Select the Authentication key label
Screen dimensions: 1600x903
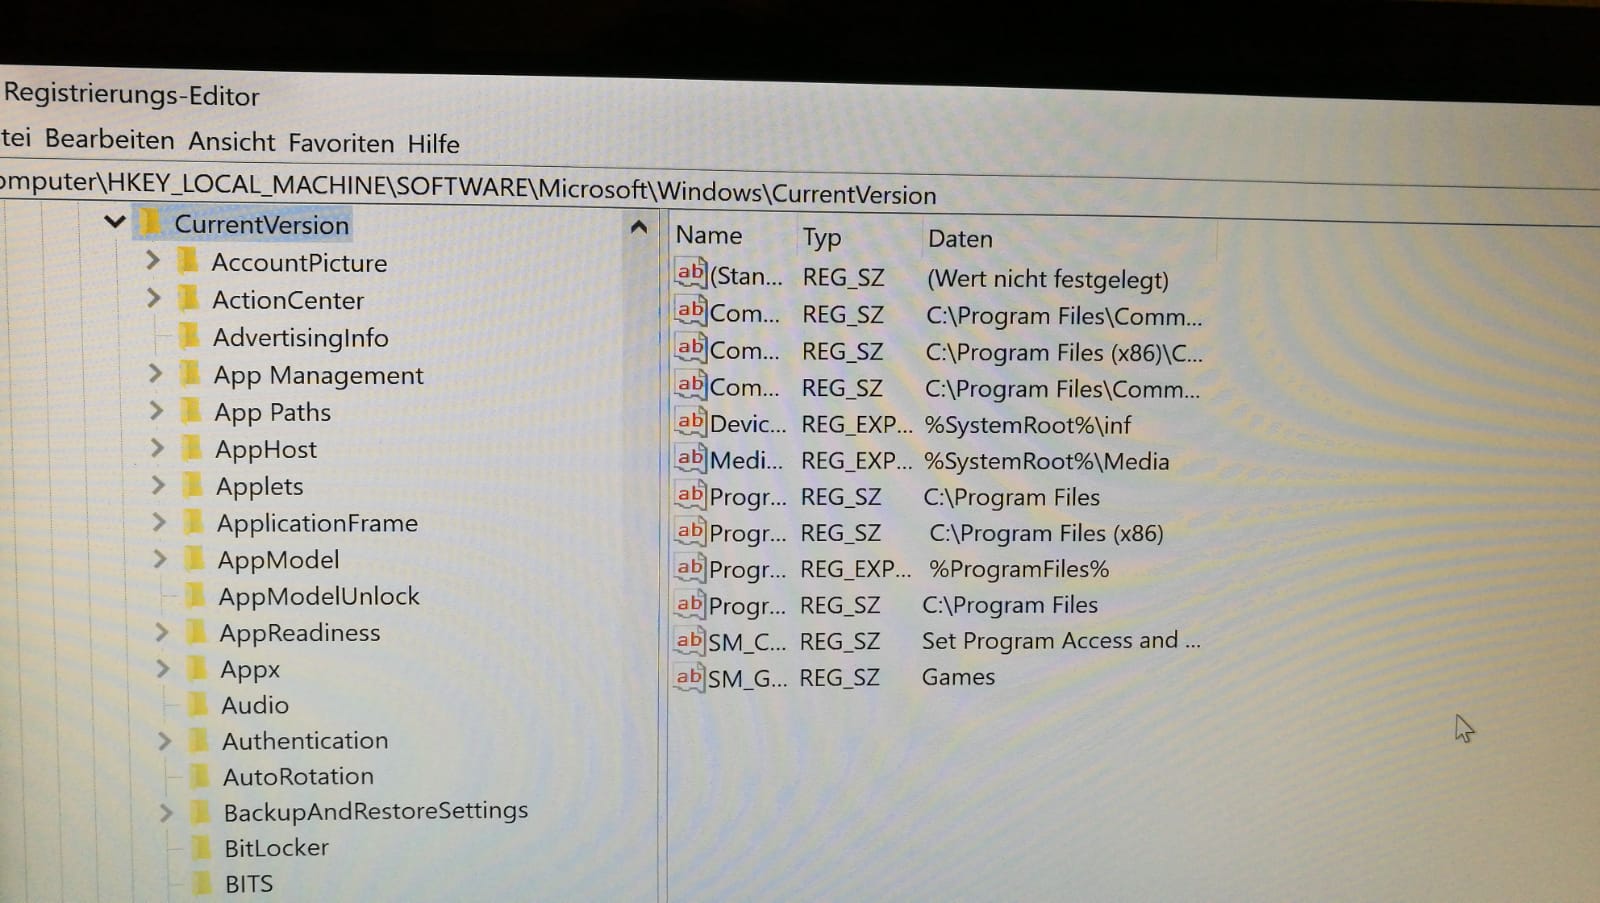tap(305, 741)
